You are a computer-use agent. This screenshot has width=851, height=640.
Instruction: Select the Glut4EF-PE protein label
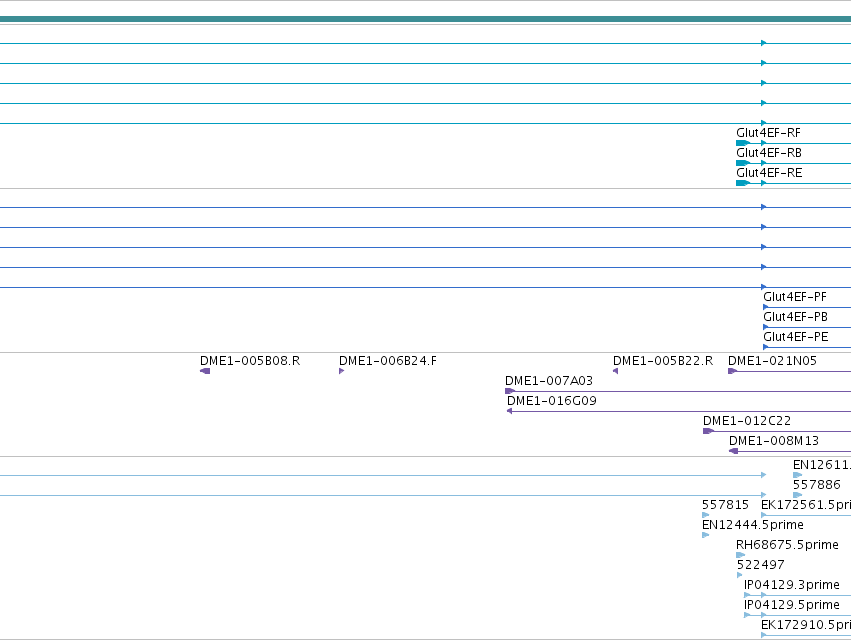(796, 337)
